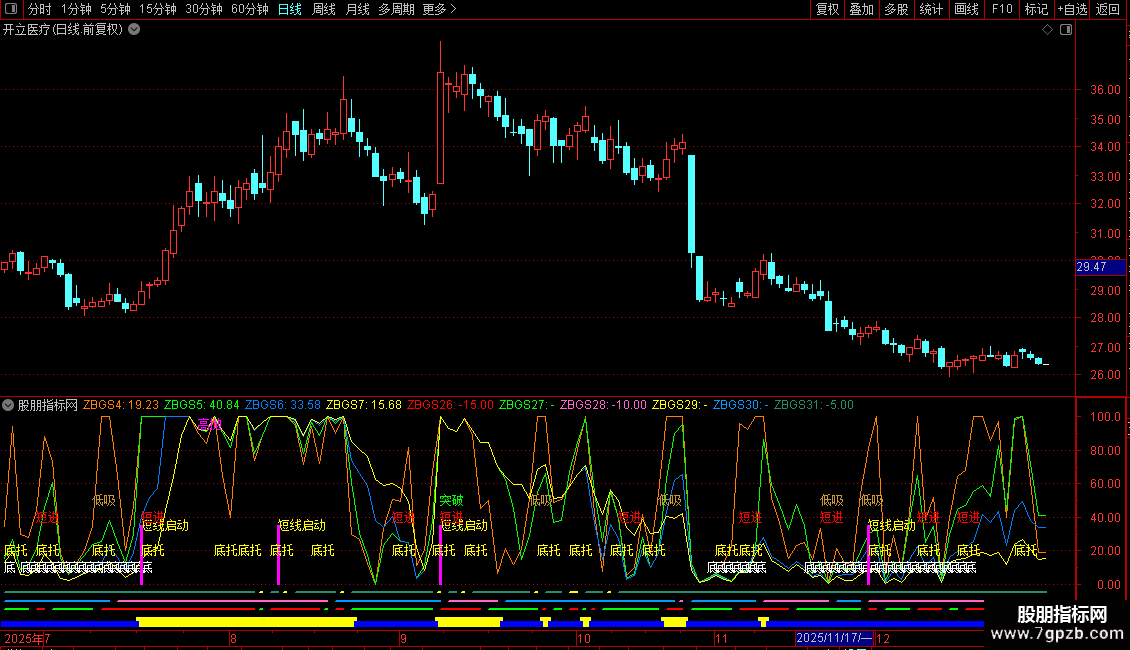This screenshot has height=650, width=1130.
Task: Open F10 company info
Action: click(1002, 9)
